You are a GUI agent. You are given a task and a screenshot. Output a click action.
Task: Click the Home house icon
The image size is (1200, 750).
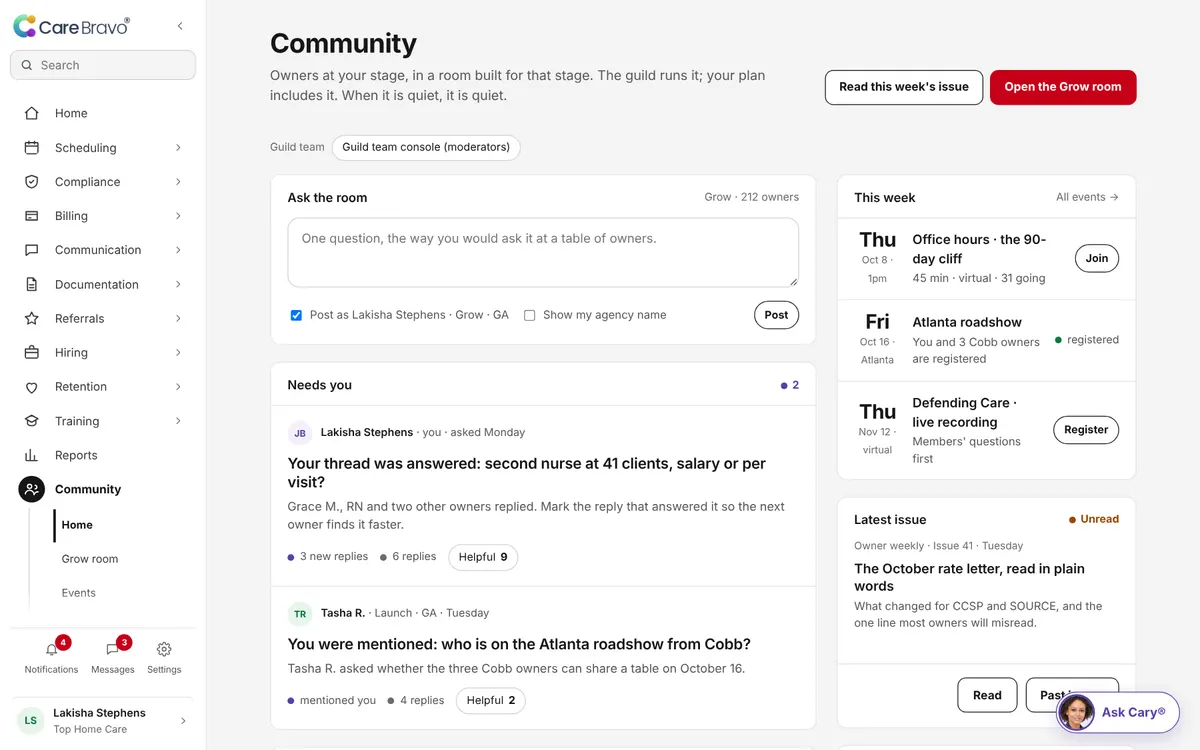(32, 113)
